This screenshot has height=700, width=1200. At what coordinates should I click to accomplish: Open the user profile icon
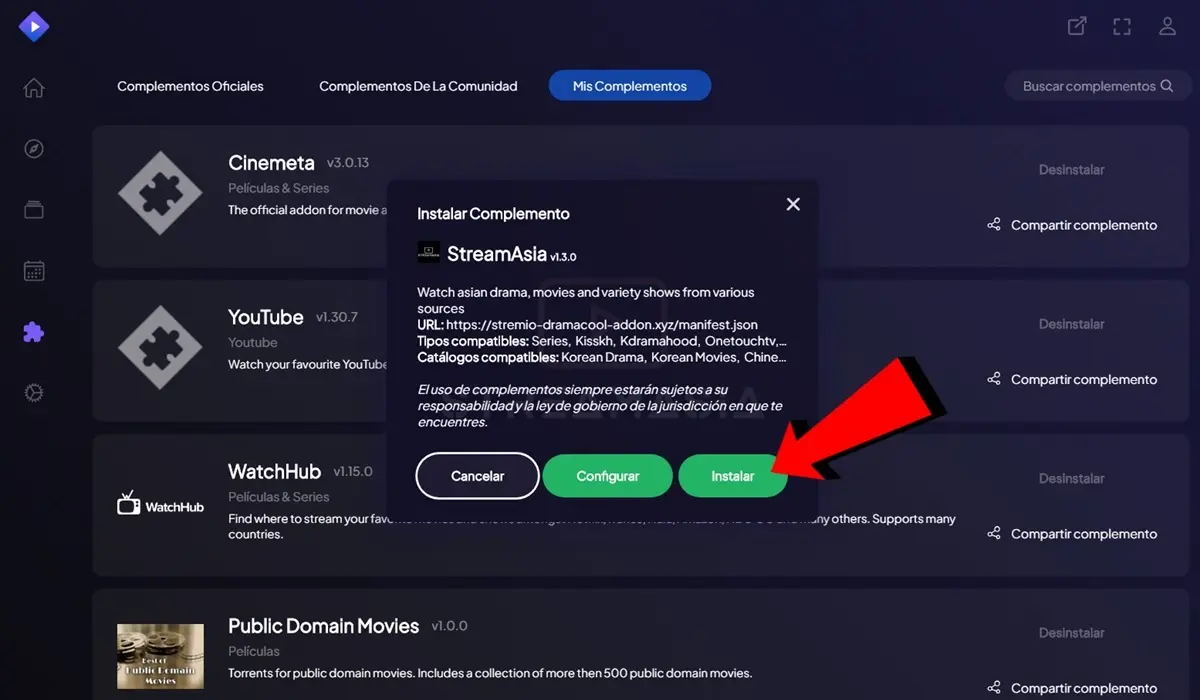(x=1167, y=27)
